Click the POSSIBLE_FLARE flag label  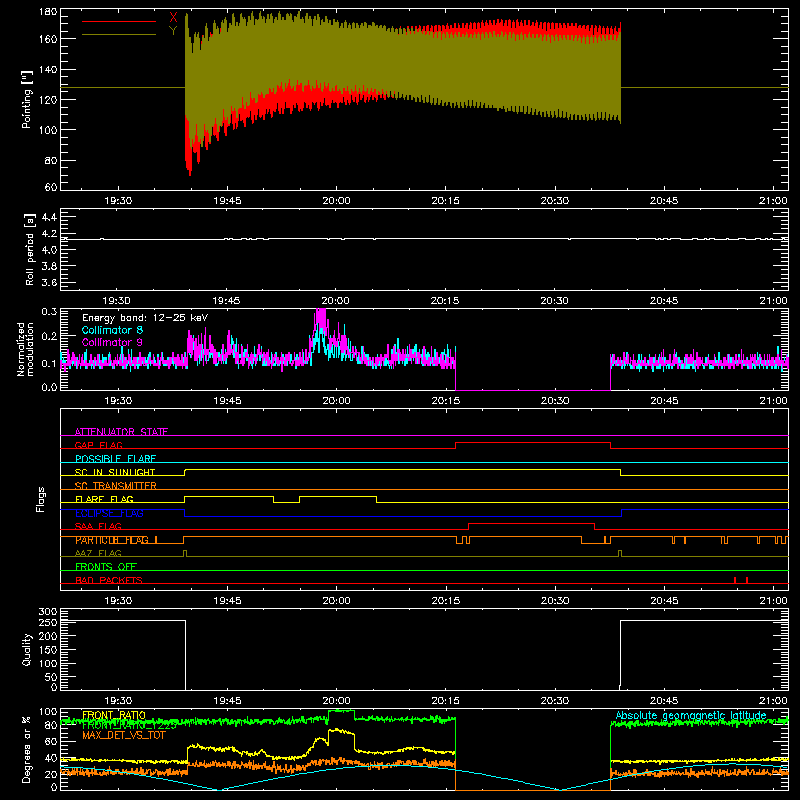(115, 459)
